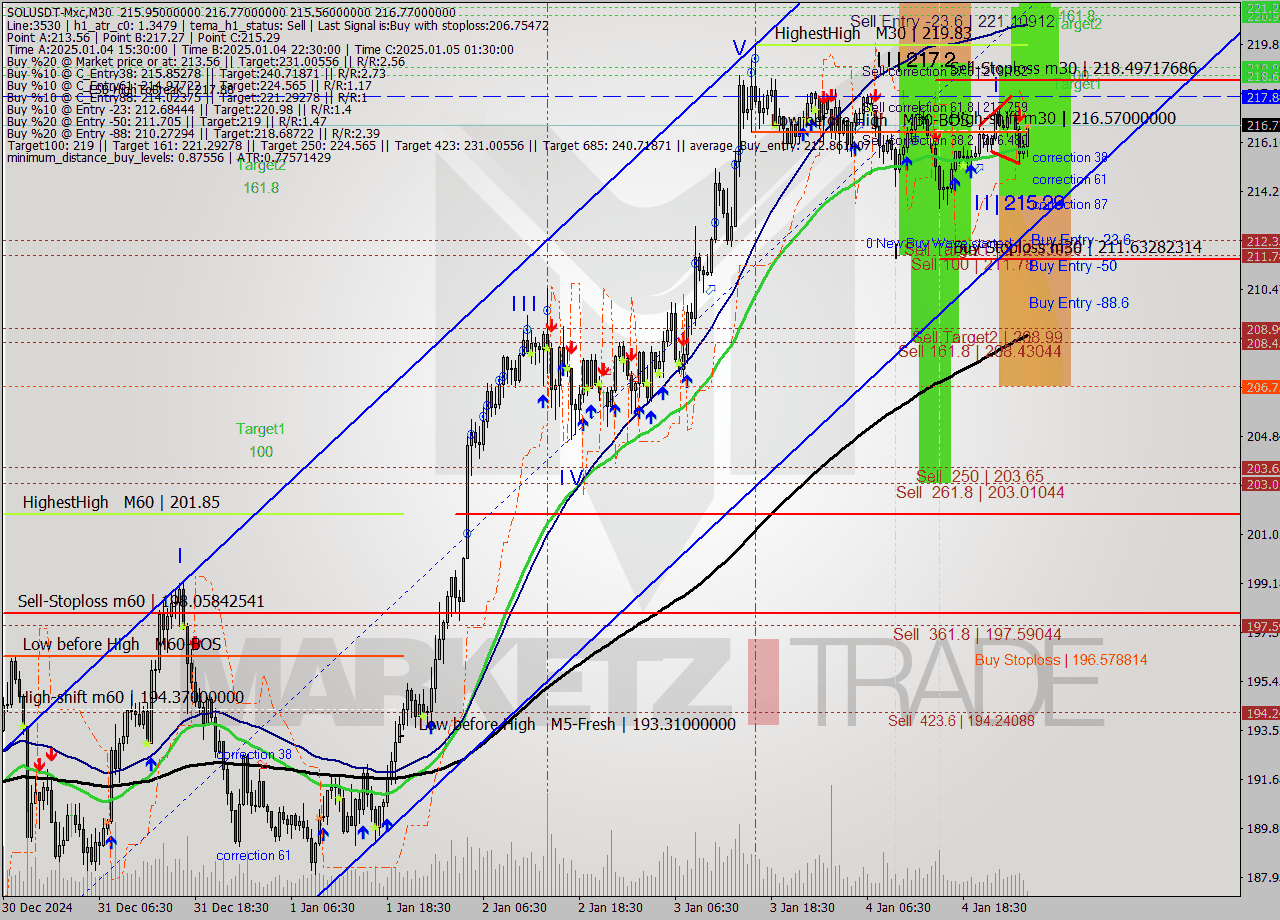Select the 'I I | 215.29' wave label
Screen dimensions: 1280x920
pyautogui.click(x=1020, y=203)
